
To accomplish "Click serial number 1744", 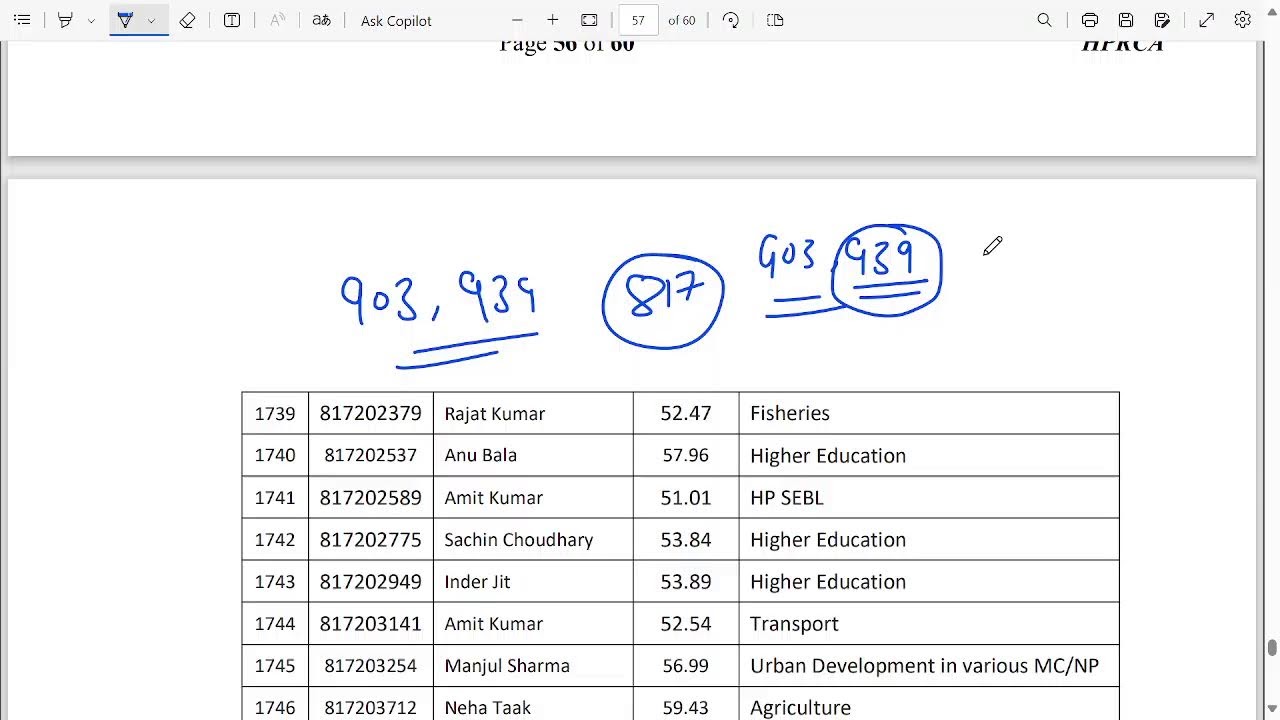I will coord(275,623).
